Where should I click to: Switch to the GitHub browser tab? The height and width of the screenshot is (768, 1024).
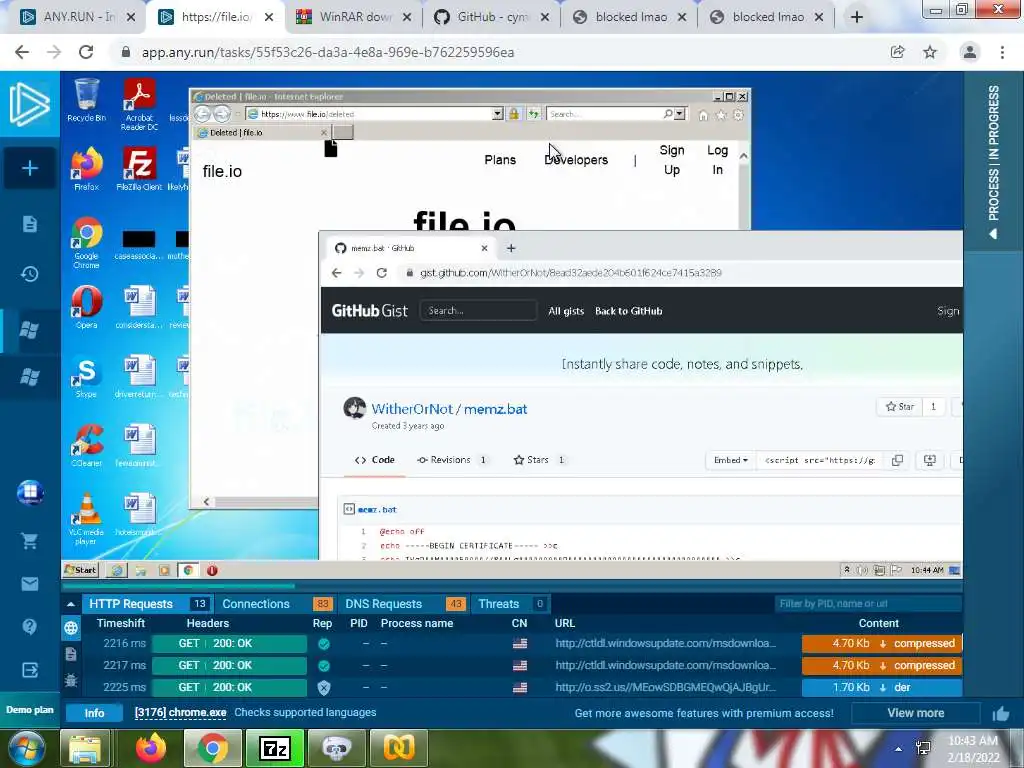(492, 17)
